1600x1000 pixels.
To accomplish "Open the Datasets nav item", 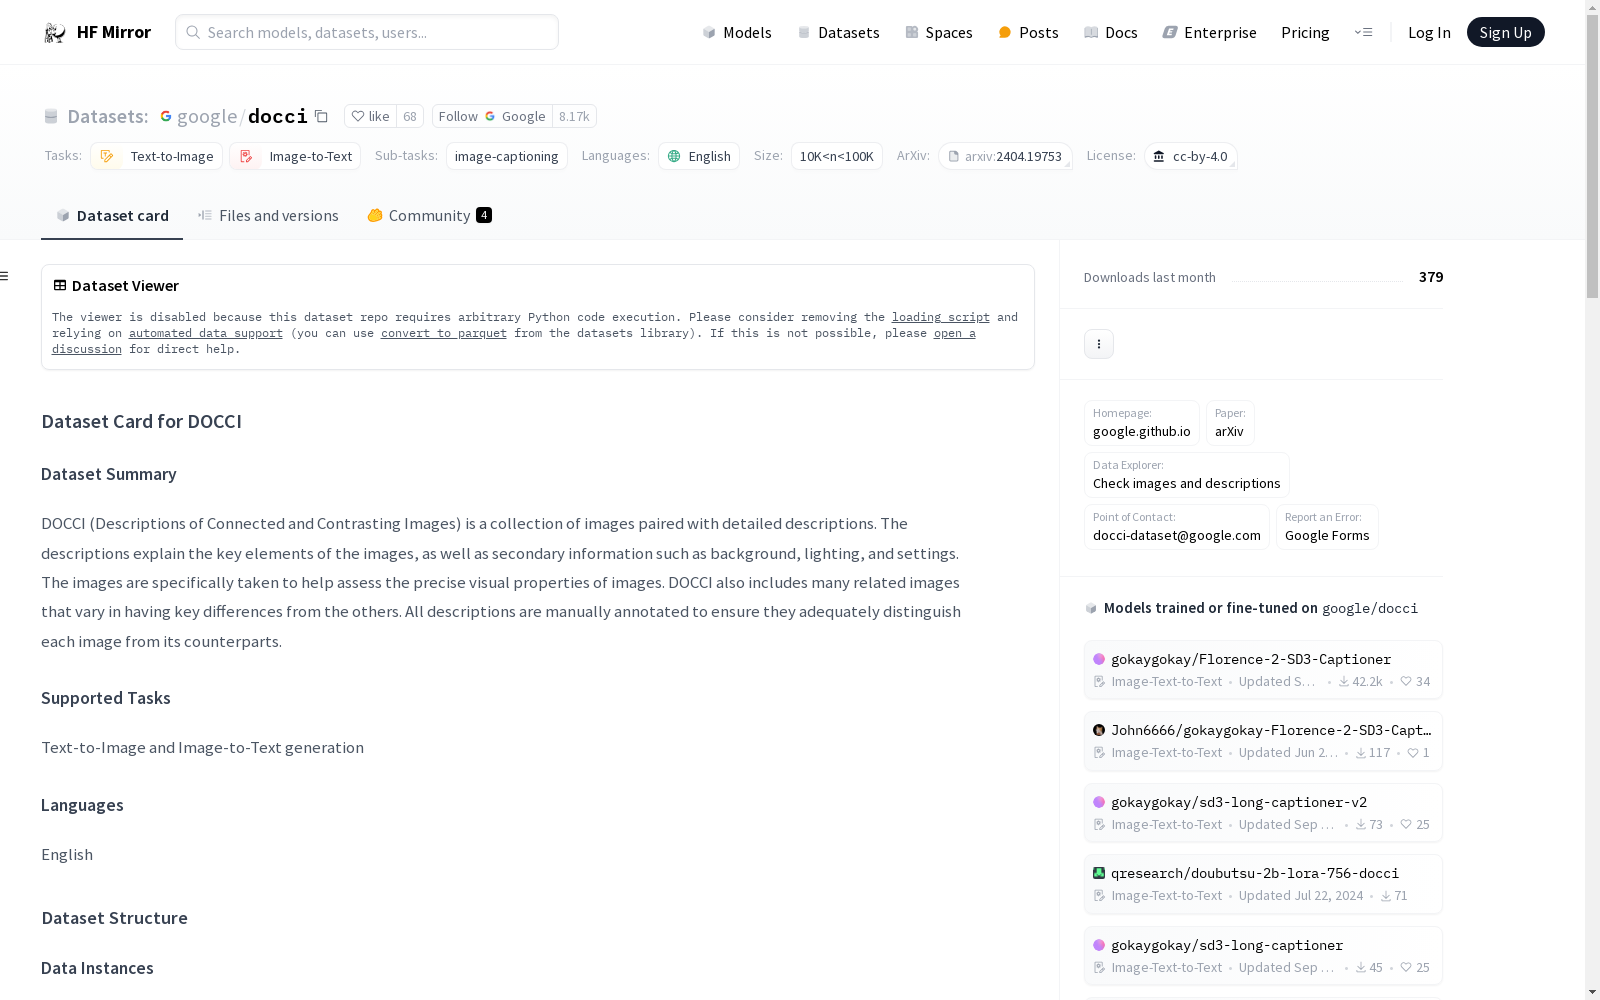I will (838, 32).
